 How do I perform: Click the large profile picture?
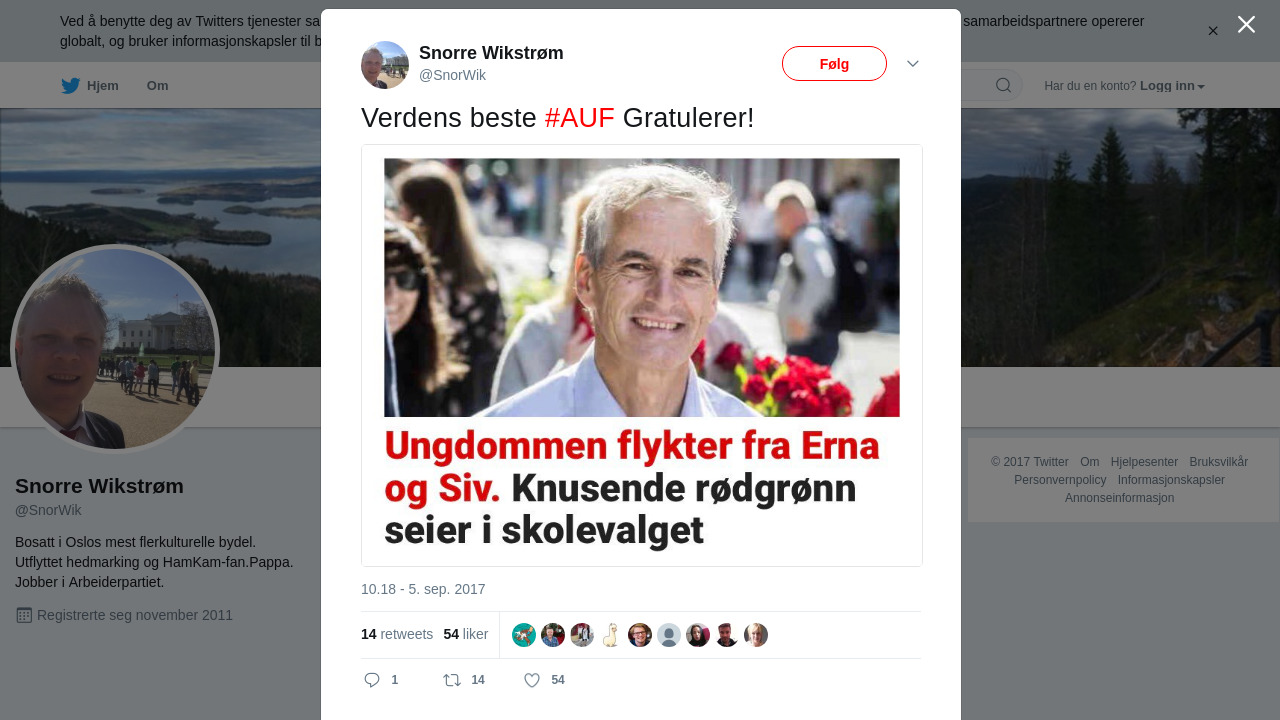pyautogui.click(x=115, y=349)
